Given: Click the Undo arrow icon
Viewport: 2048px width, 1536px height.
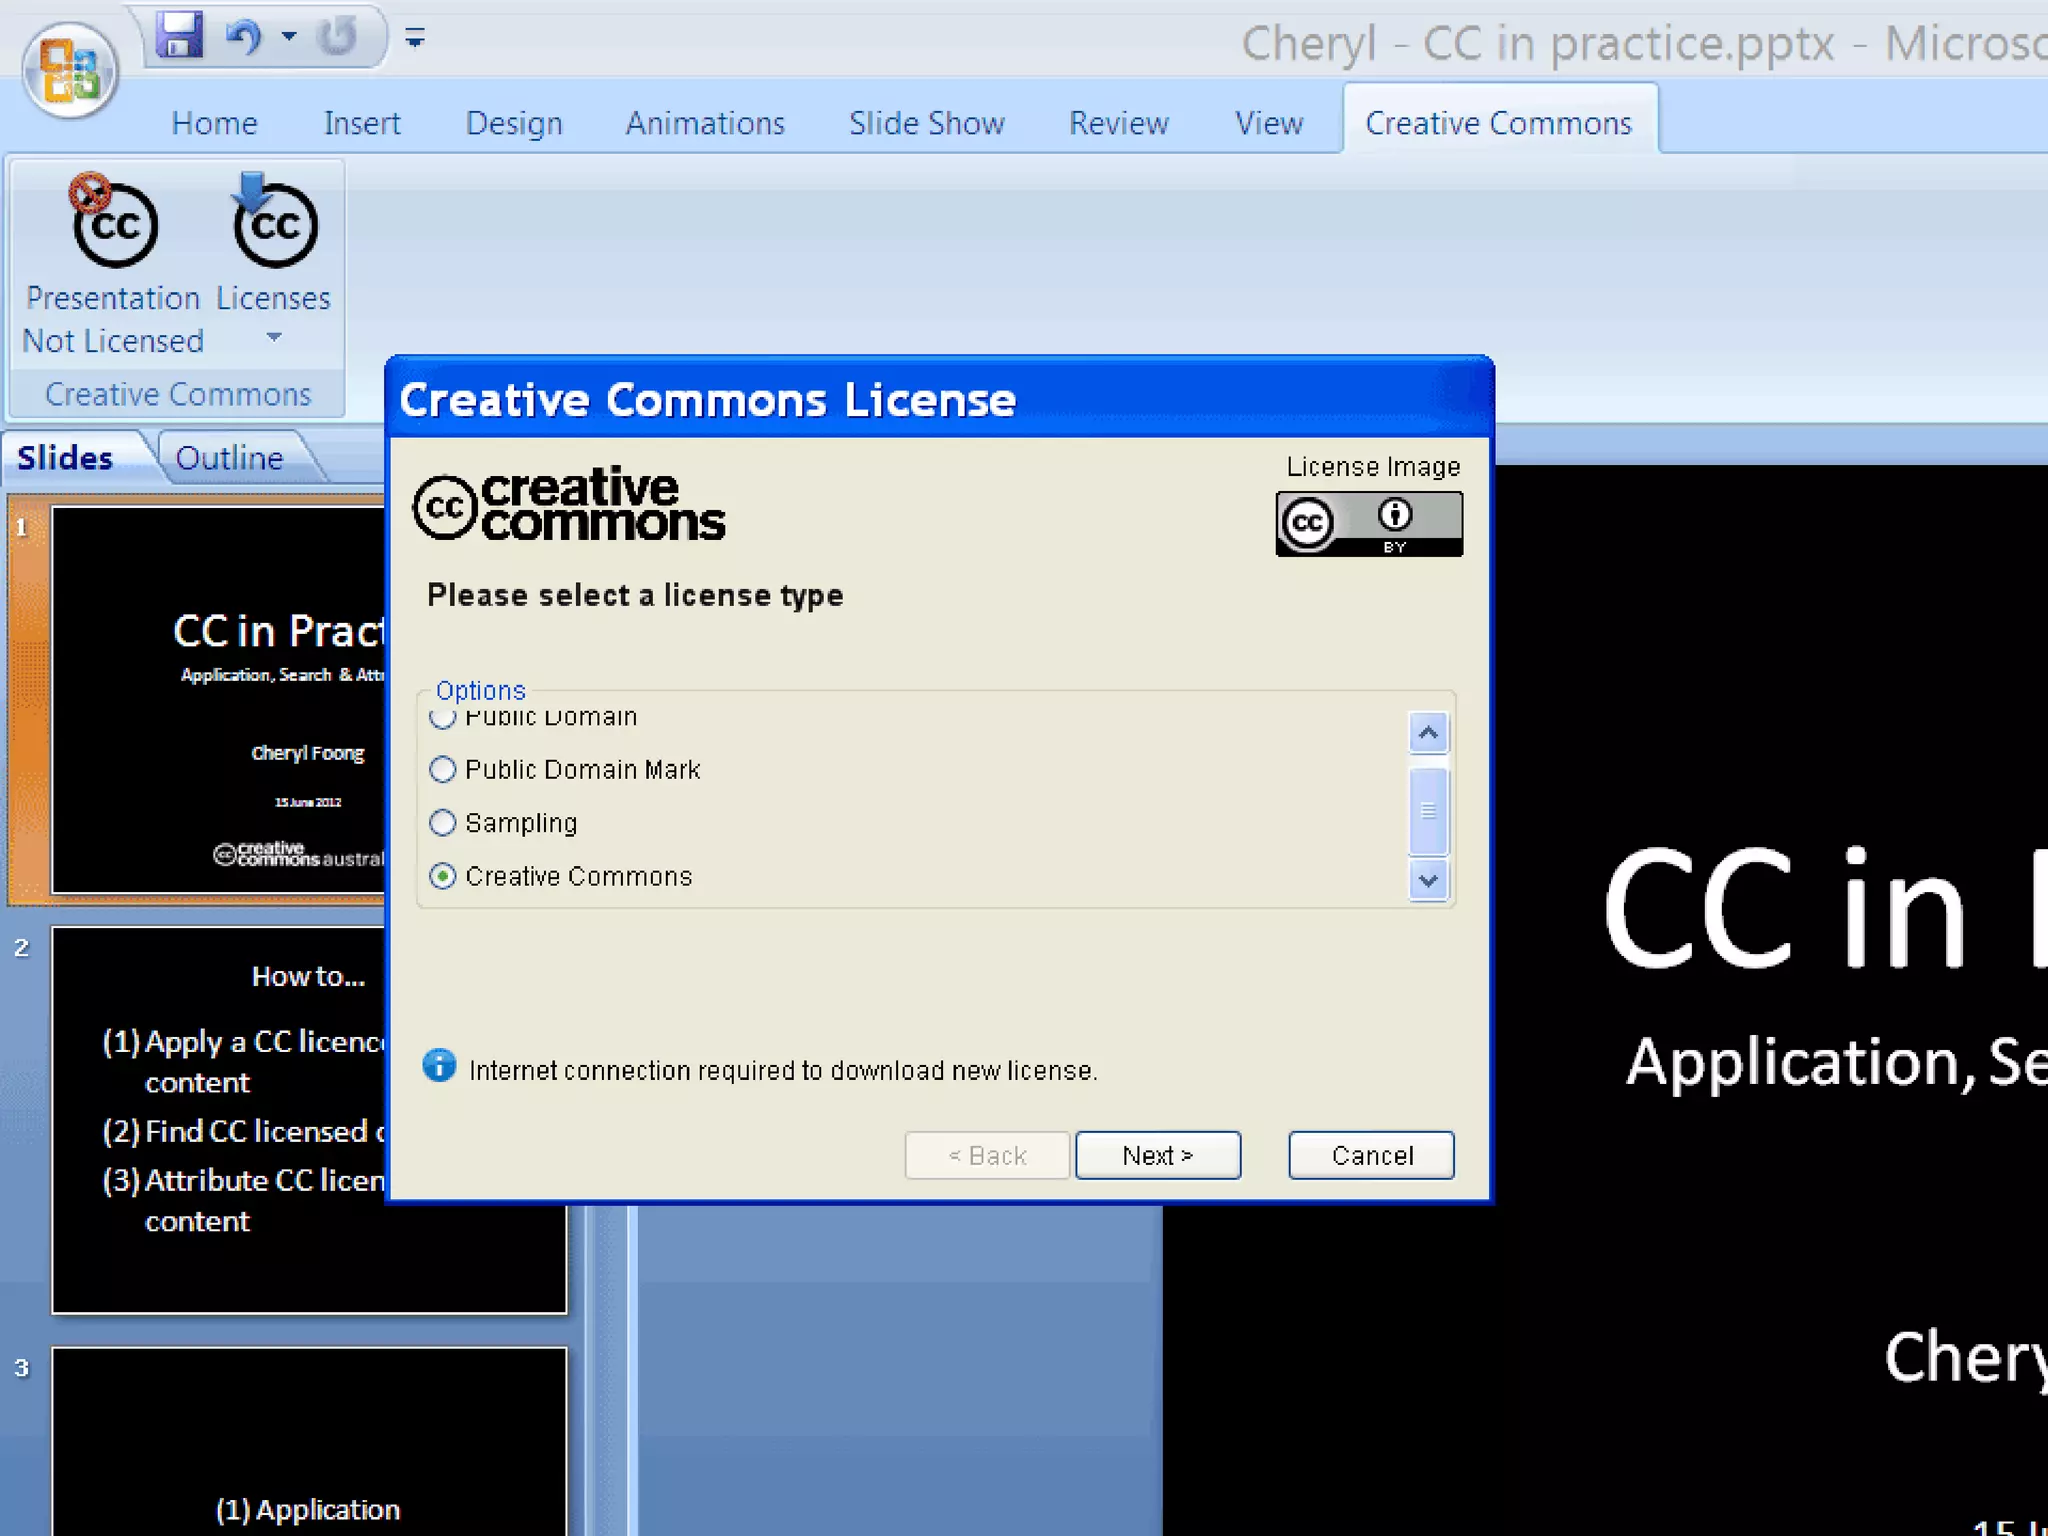Looking at the screenshot, I should click(x=243, y=37).
